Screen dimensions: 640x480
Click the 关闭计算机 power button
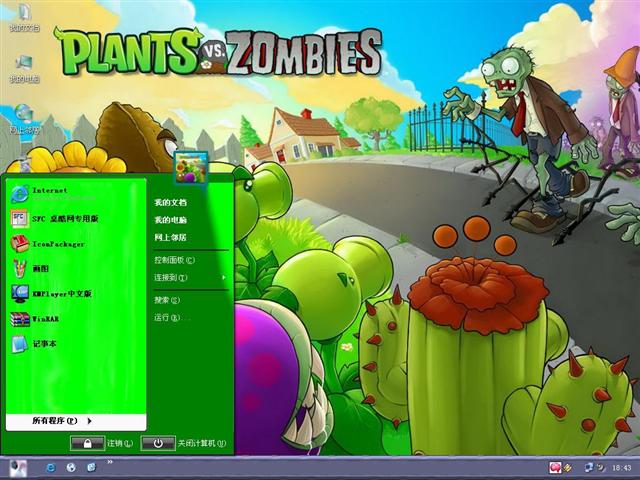158,443
